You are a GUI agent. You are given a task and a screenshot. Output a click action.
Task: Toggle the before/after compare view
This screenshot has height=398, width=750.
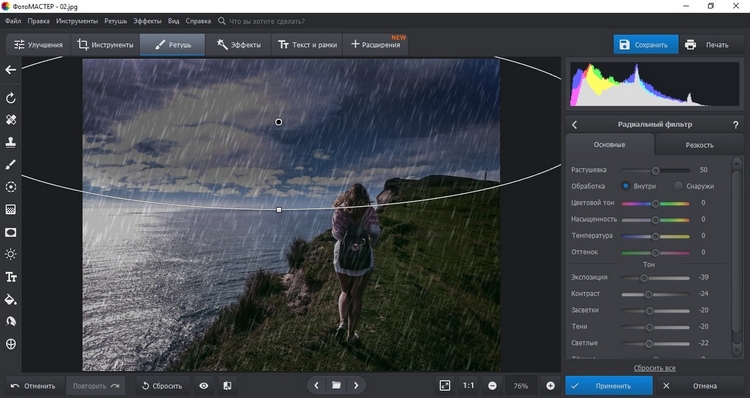pos(228,386)
